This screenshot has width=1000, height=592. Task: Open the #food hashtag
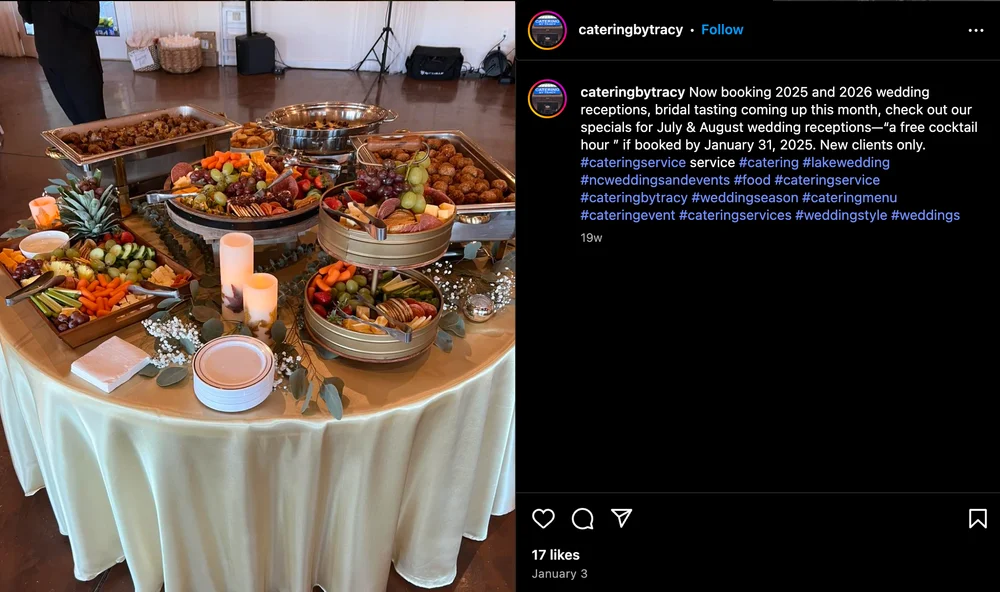tap(752, 180)
